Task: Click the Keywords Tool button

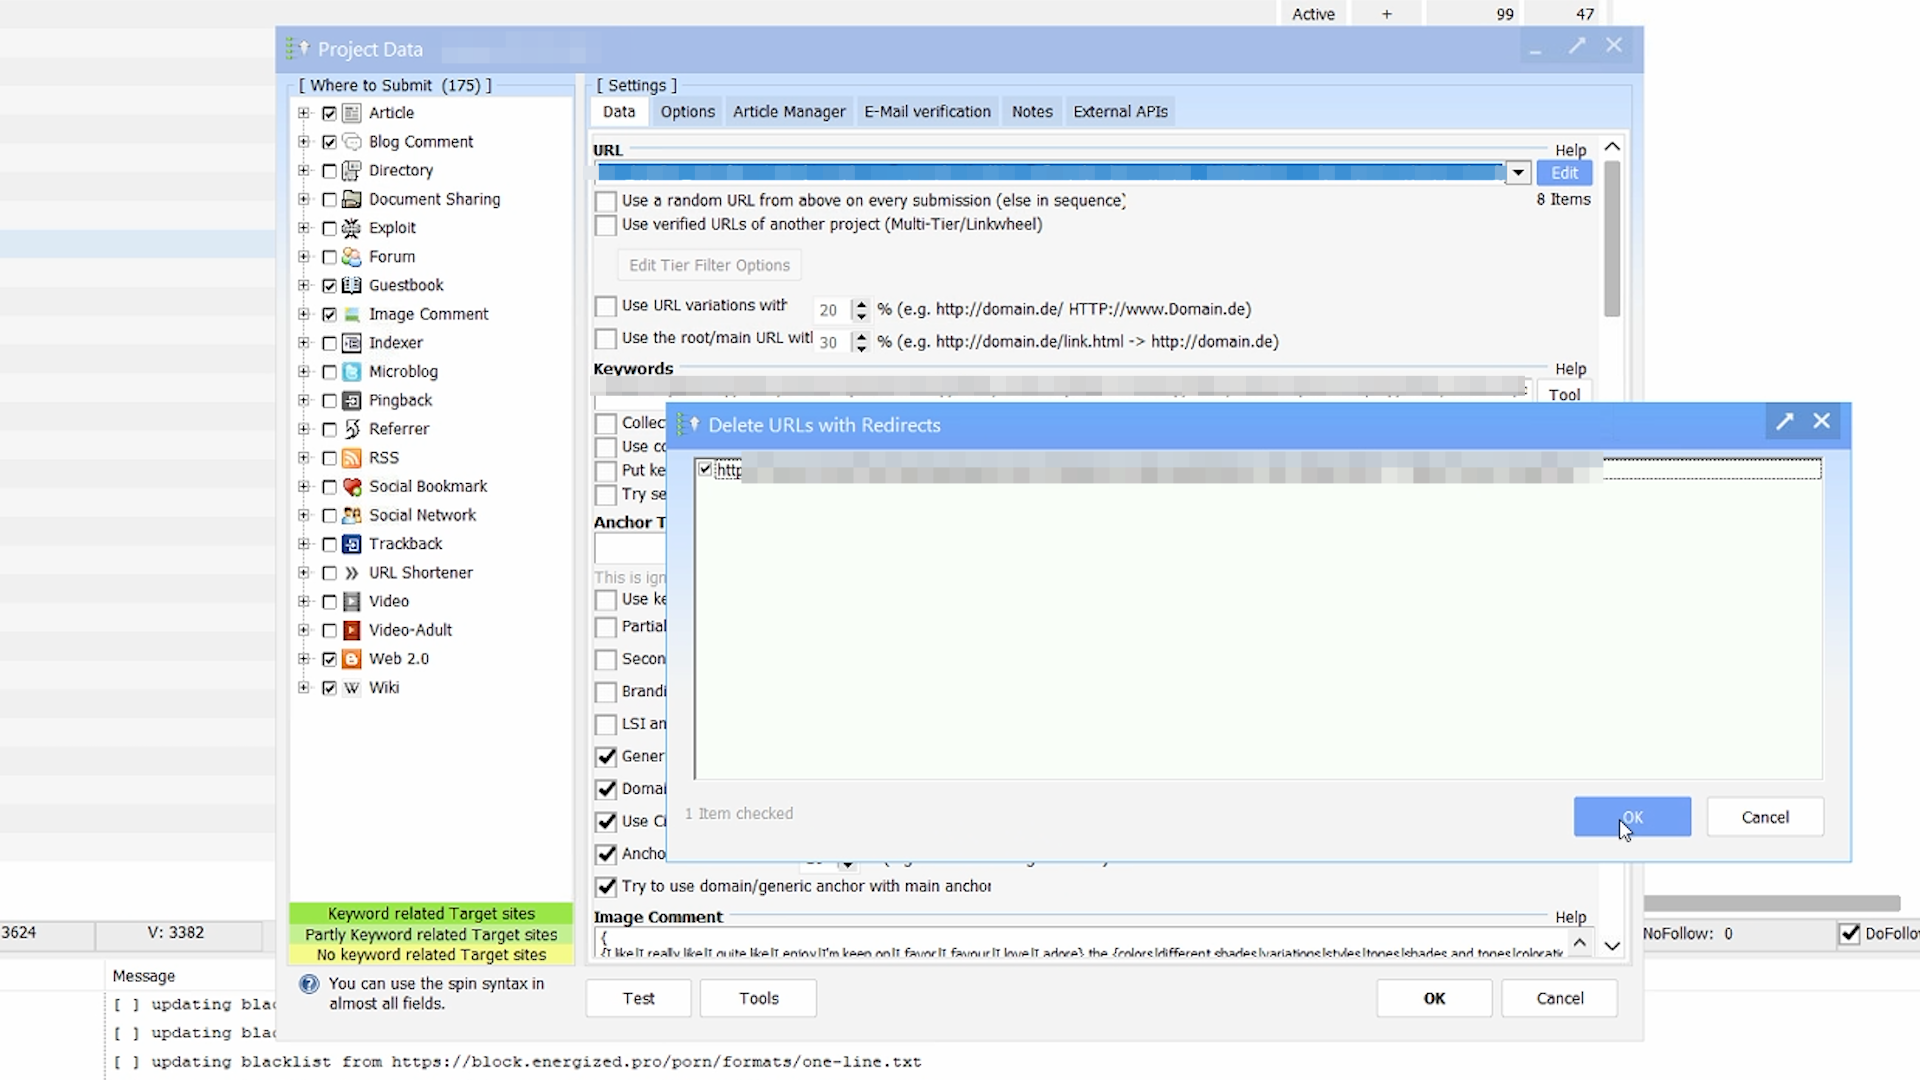Action: [x=1564, y=394]
